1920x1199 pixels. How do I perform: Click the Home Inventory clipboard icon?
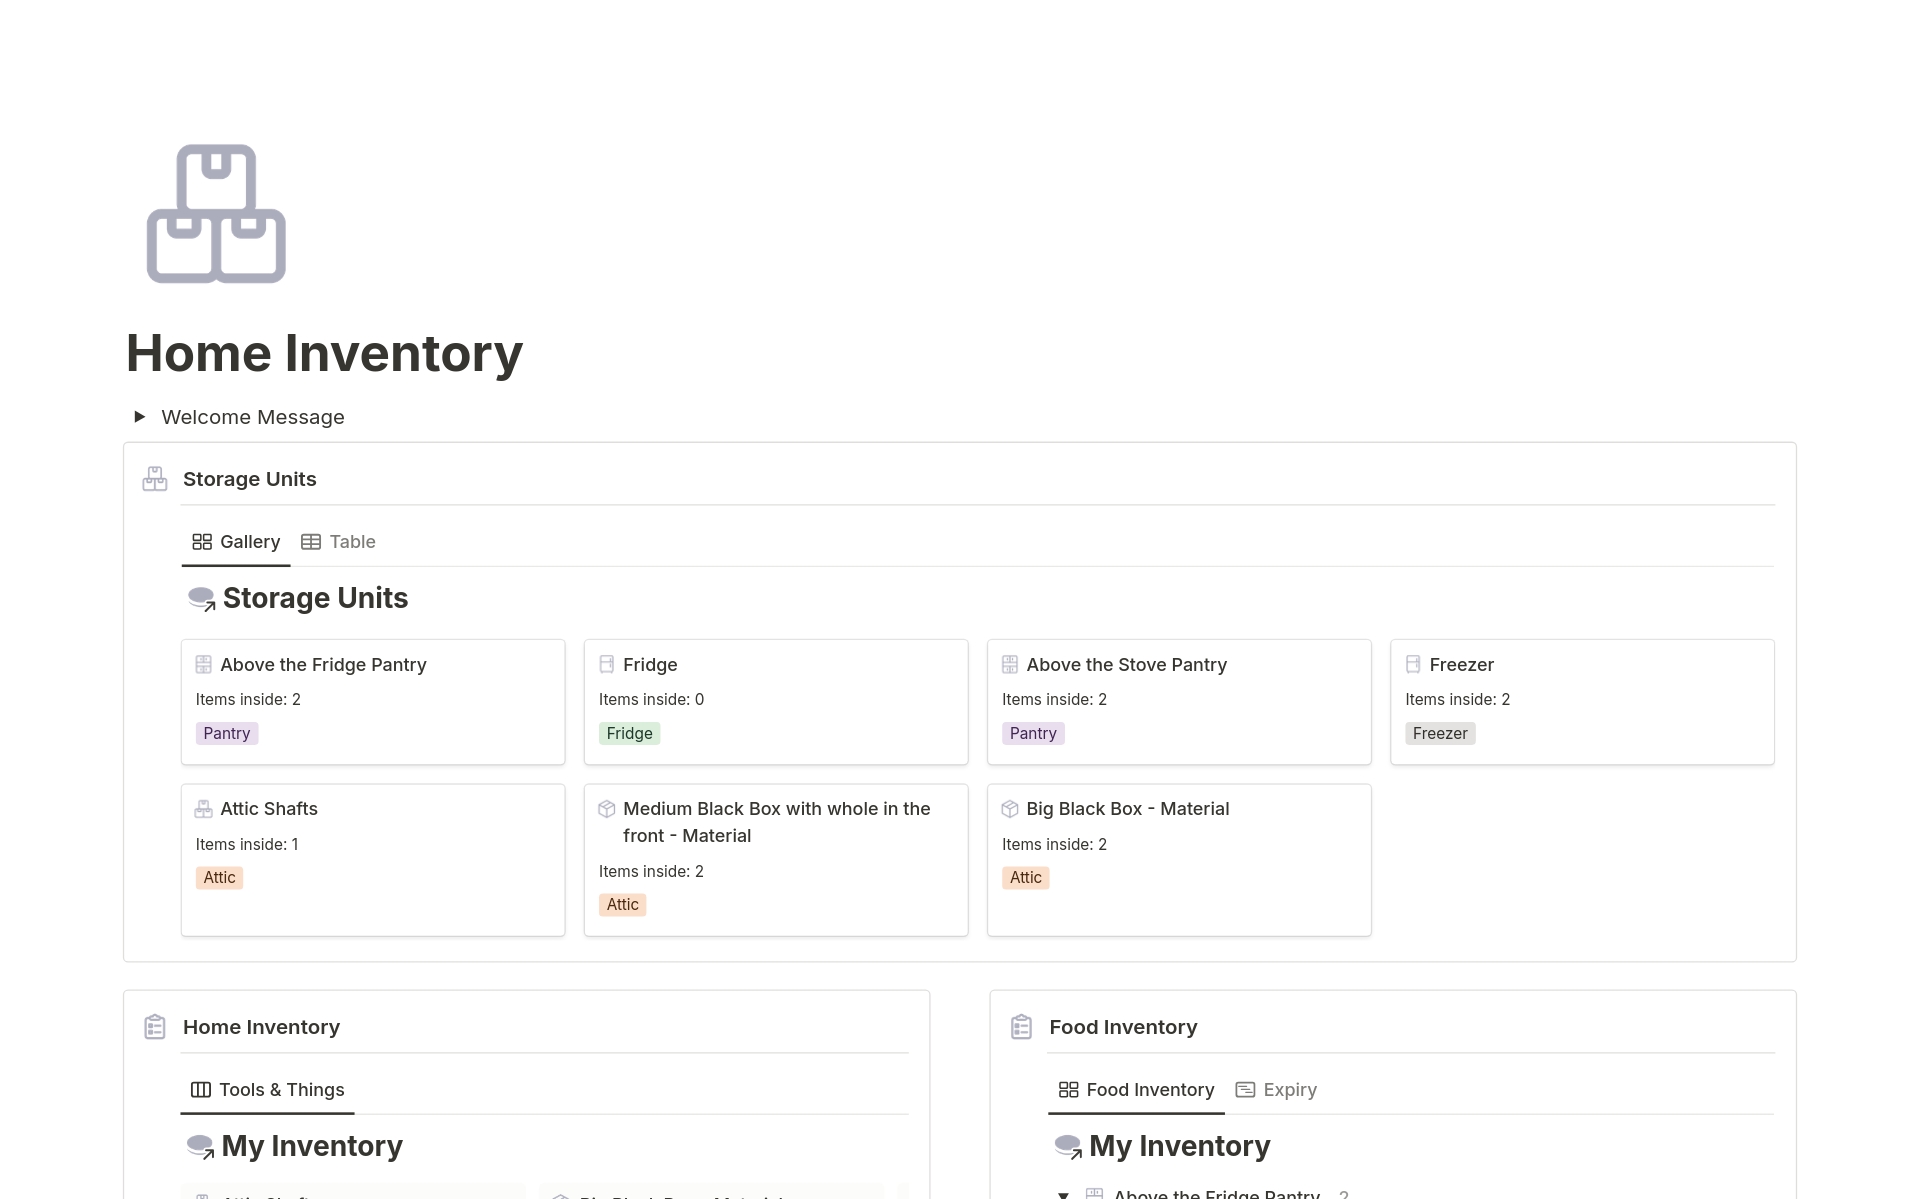point(155,1027)
